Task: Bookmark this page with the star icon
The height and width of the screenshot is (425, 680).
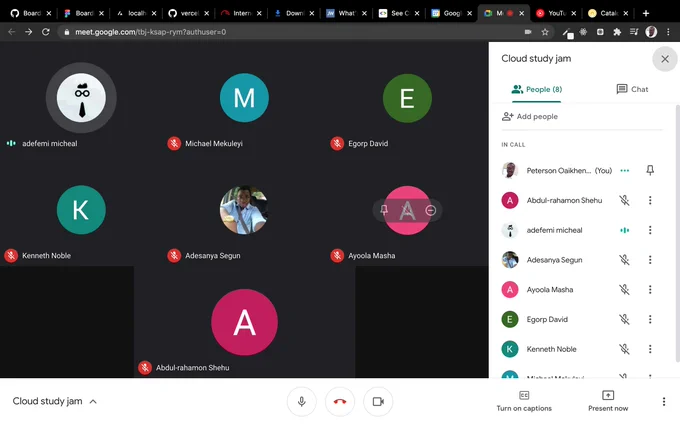Action: (x=545, y=32)
